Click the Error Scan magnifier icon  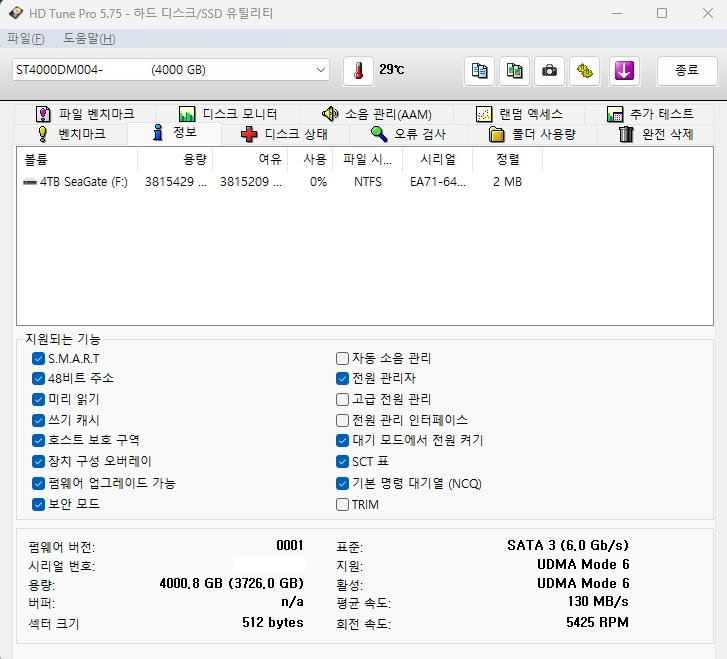(379, 134)
